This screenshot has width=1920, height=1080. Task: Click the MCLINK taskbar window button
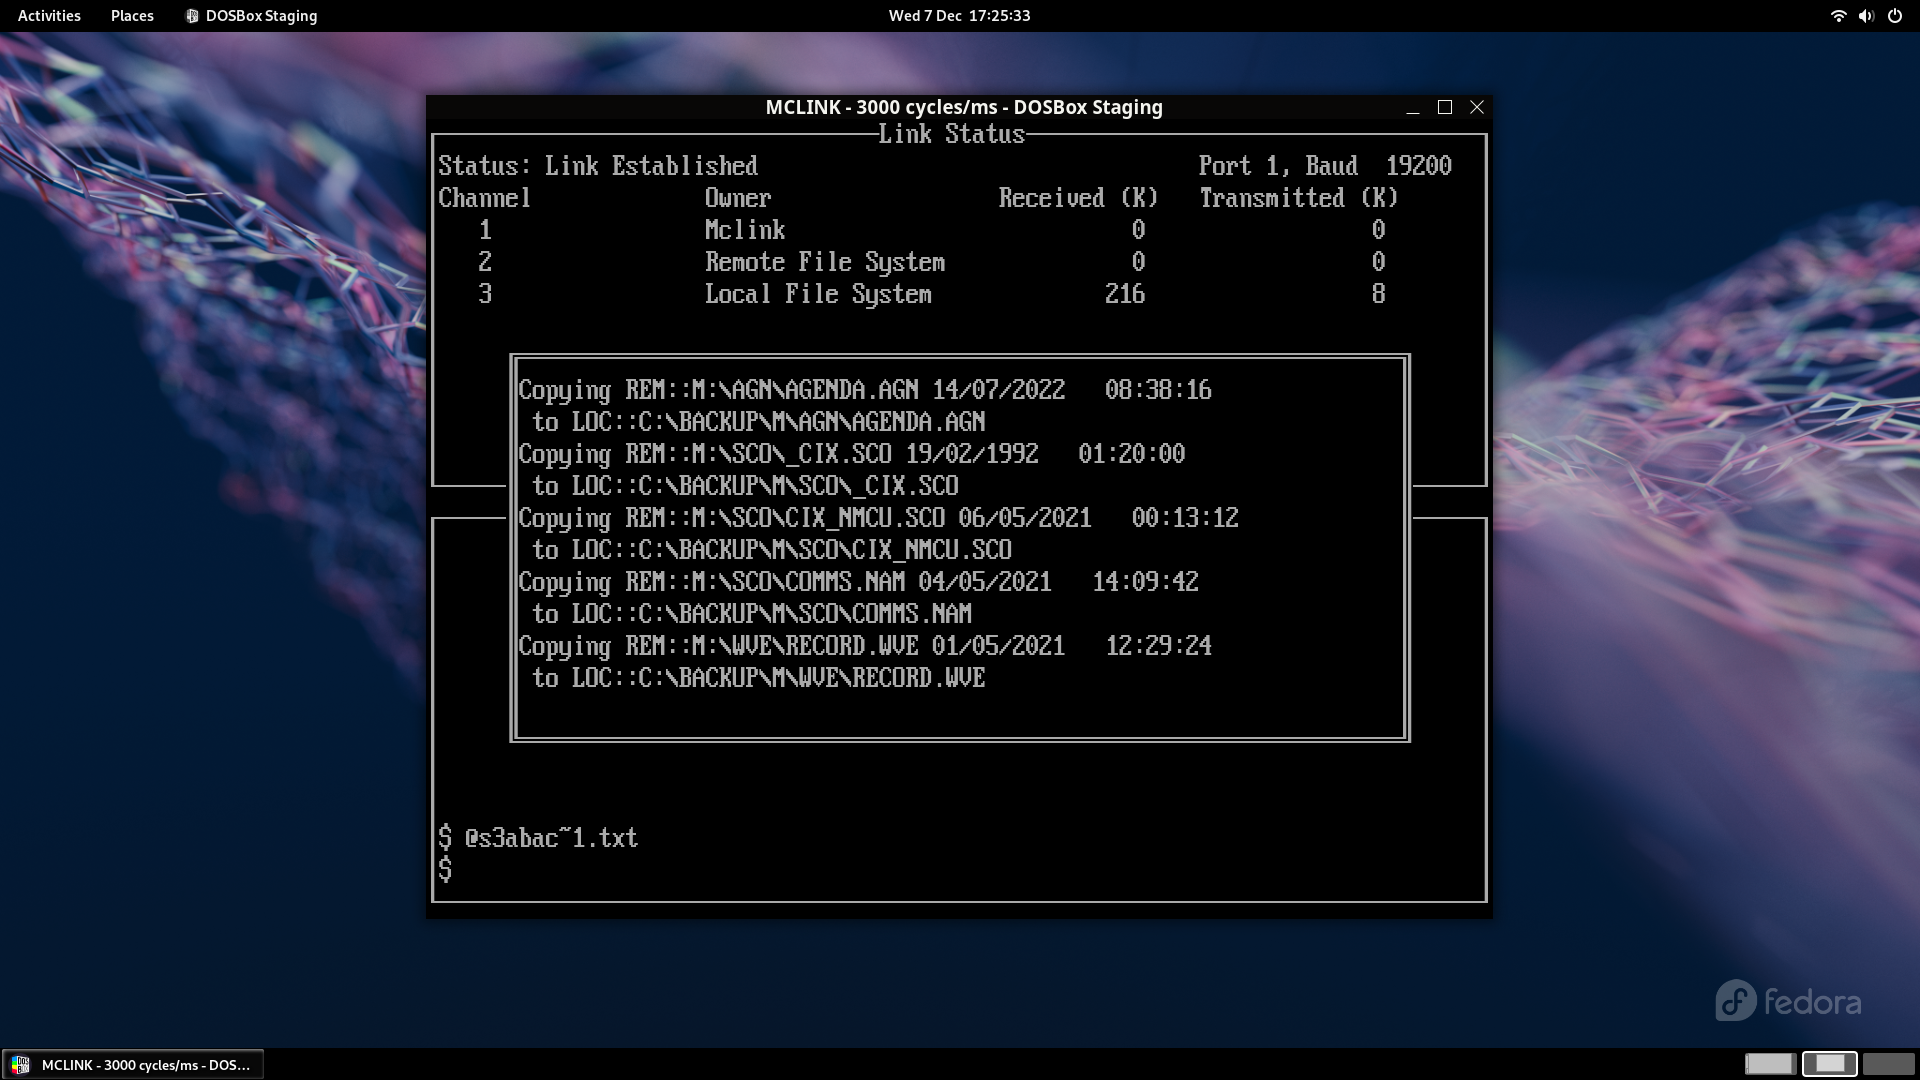145,1064
